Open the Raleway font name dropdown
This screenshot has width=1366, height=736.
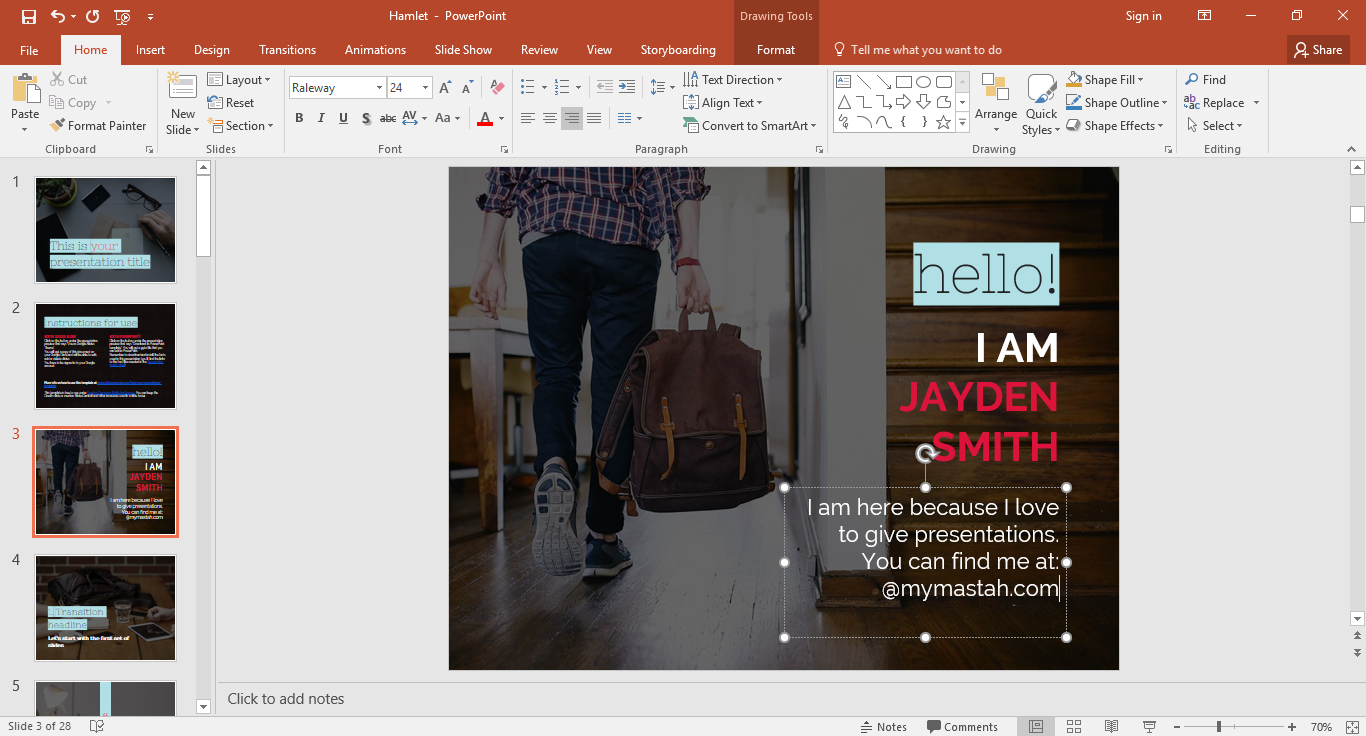coord(379,88)
